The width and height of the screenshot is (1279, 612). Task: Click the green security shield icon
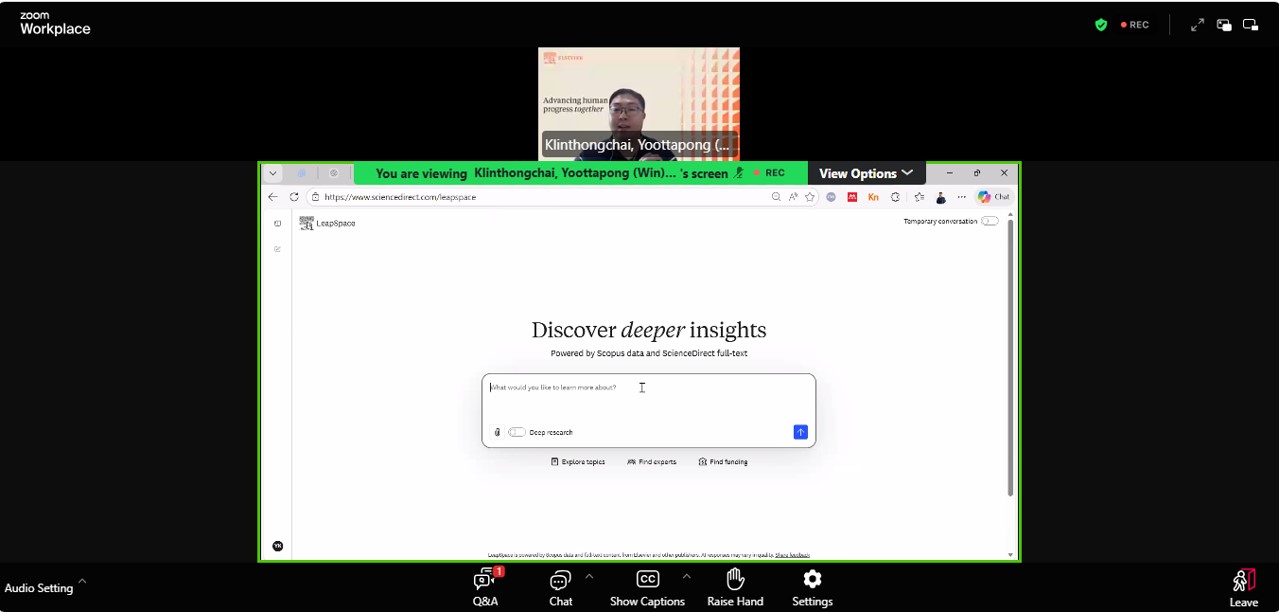click(1101, 25)
